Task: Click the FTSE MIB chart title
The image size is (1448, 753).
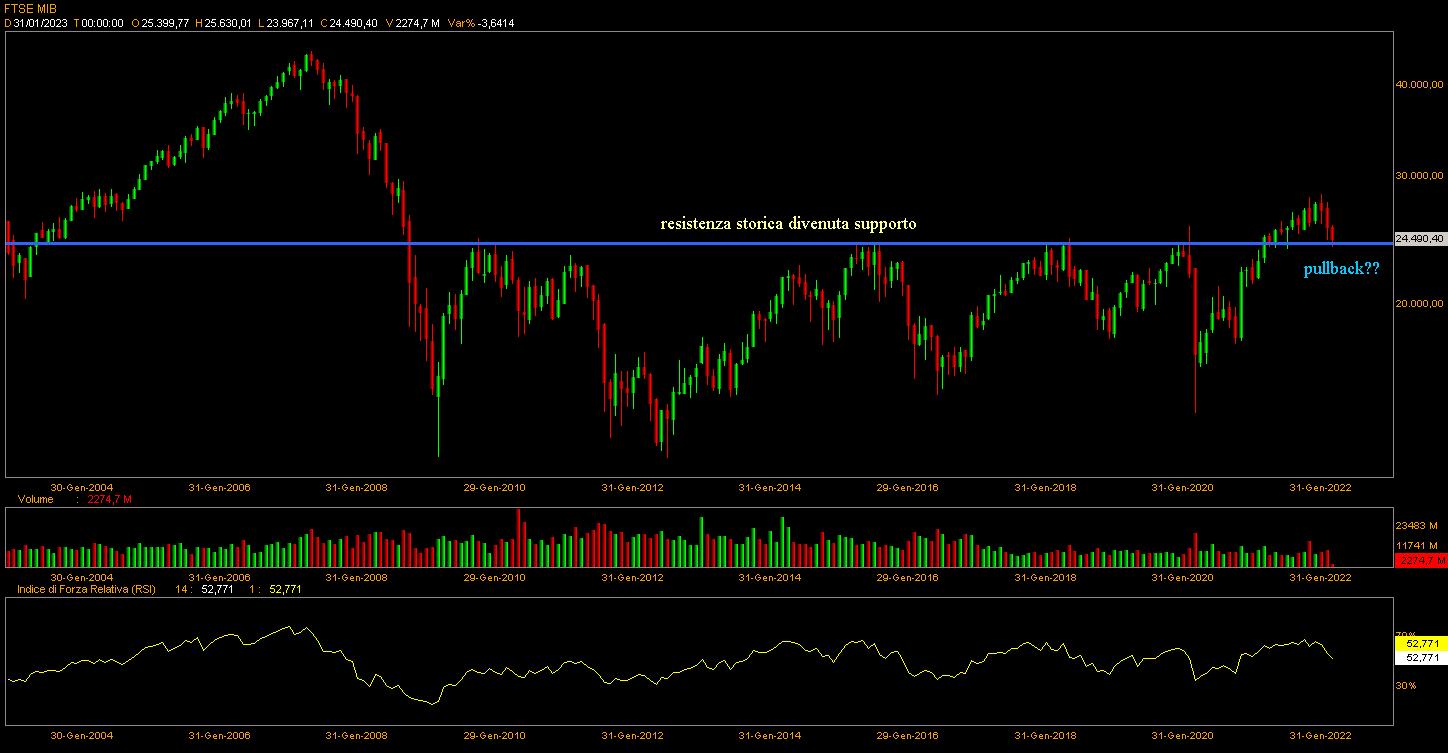Action: tap(31, 8)
